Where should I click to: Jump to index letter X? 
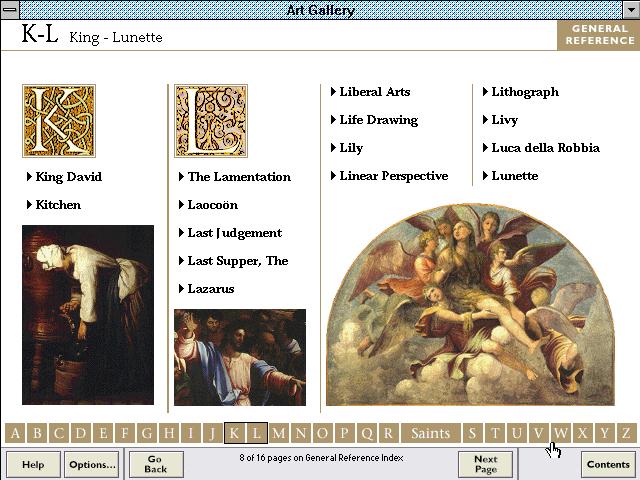[x=583, y=433]
